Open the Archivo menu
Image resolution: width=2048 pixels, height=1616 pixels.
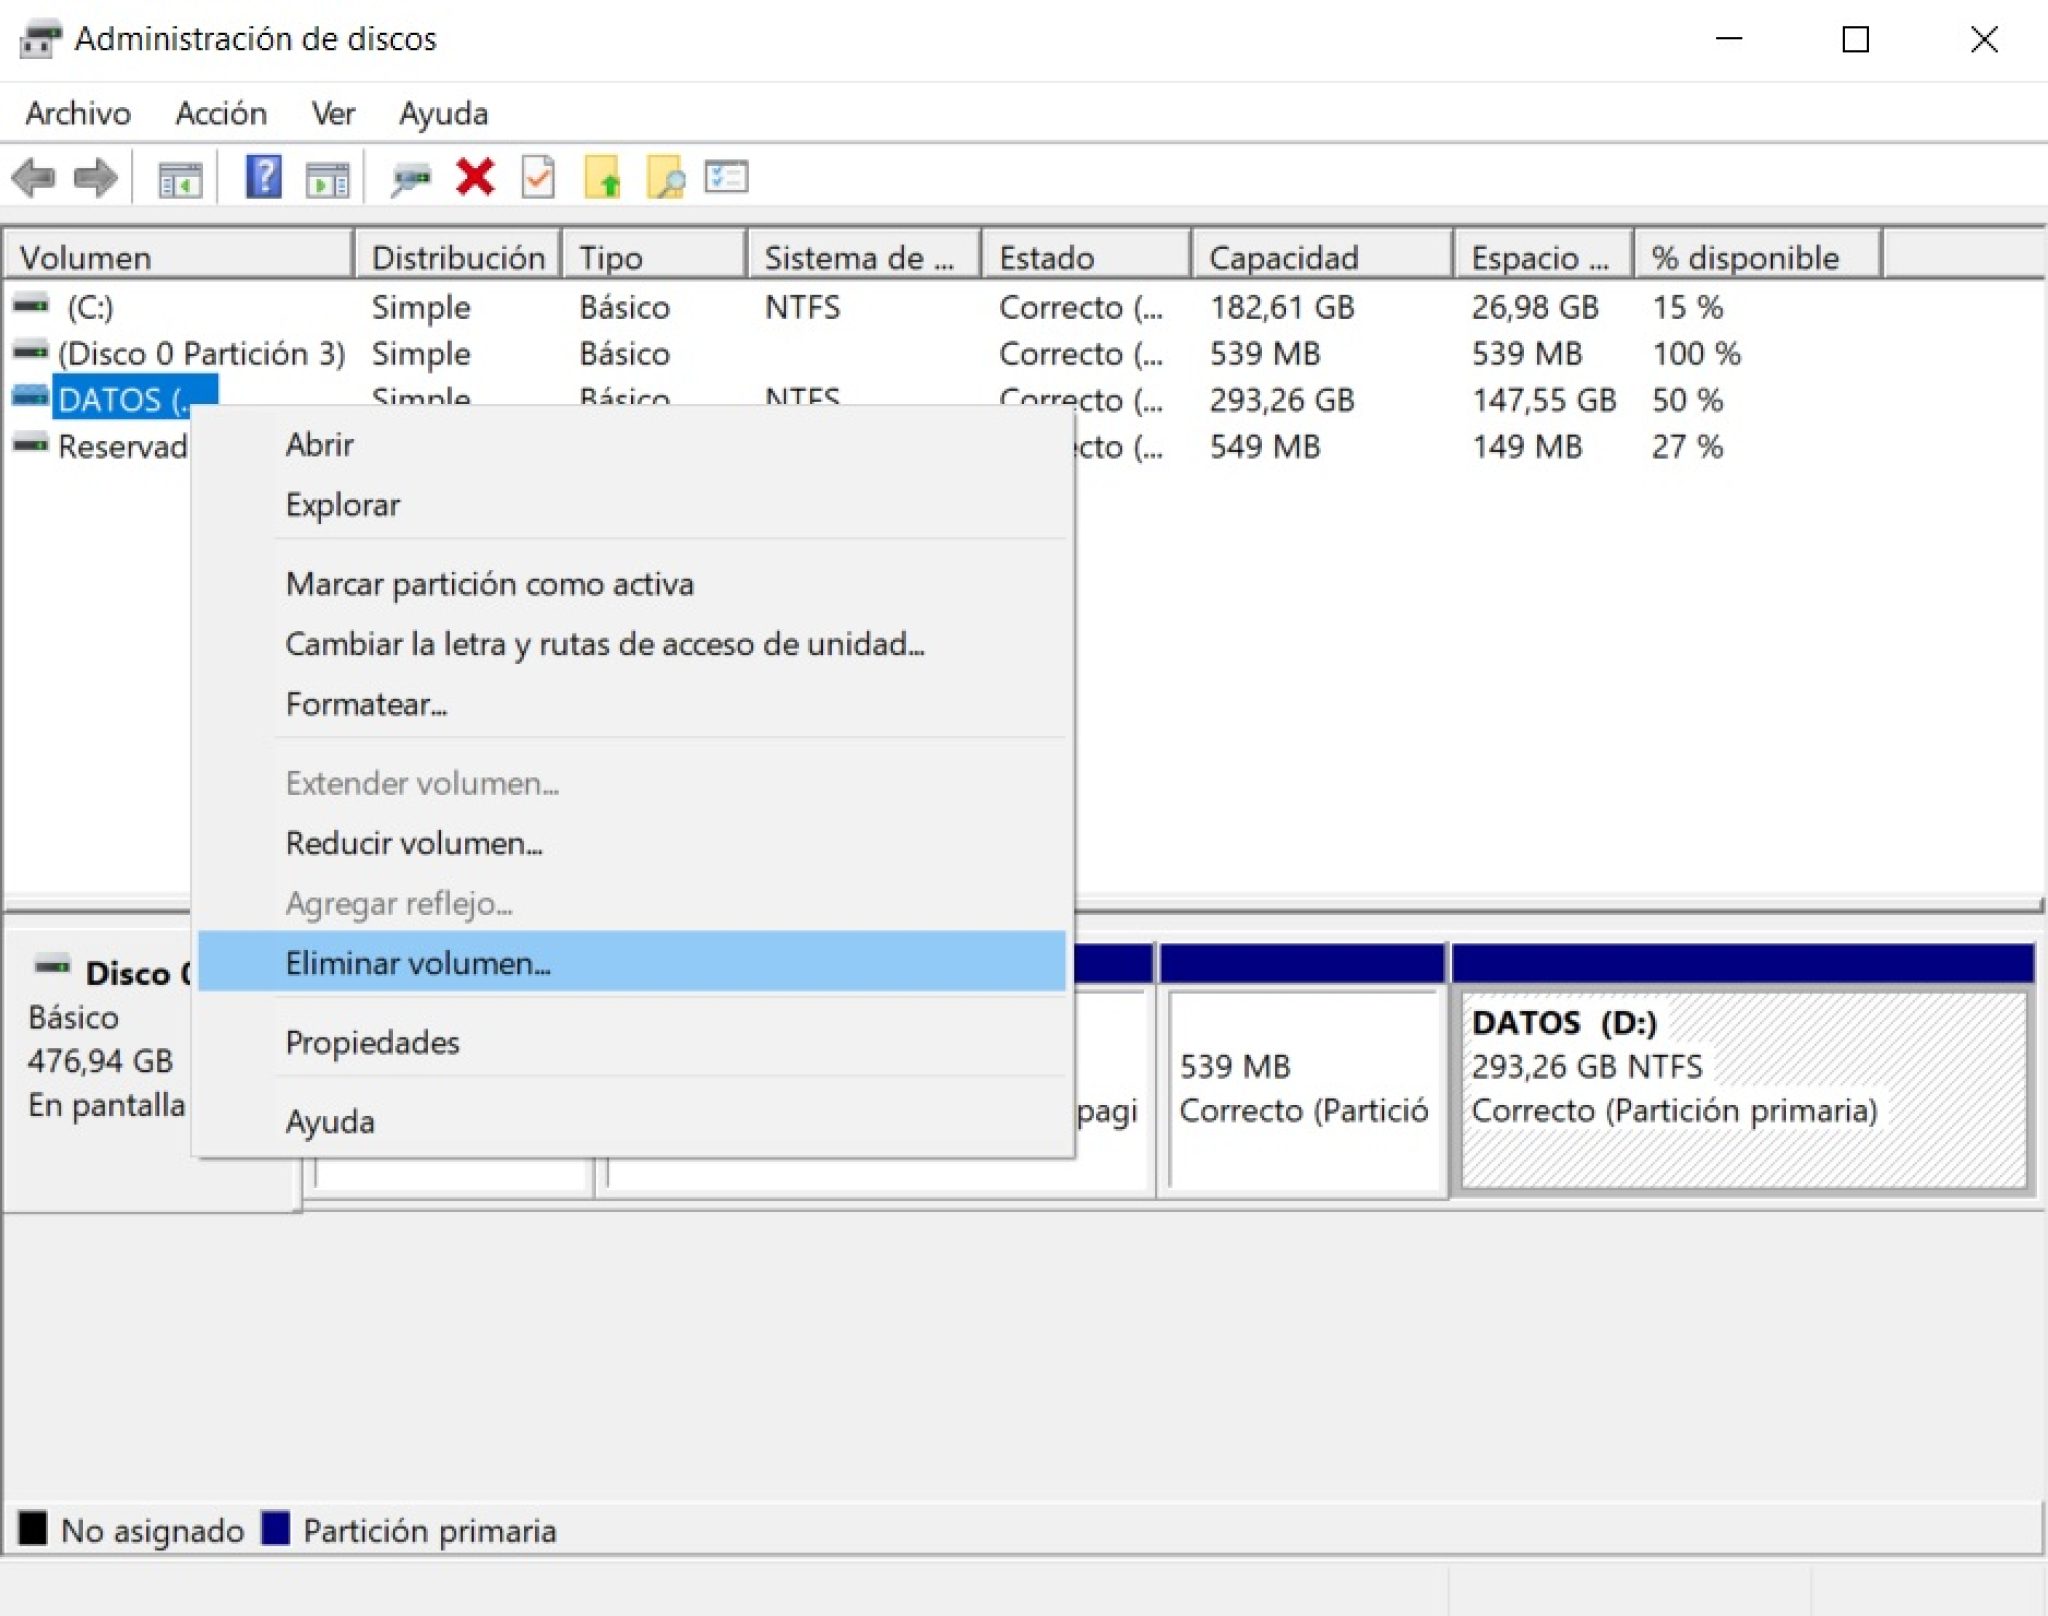[78, 113]
